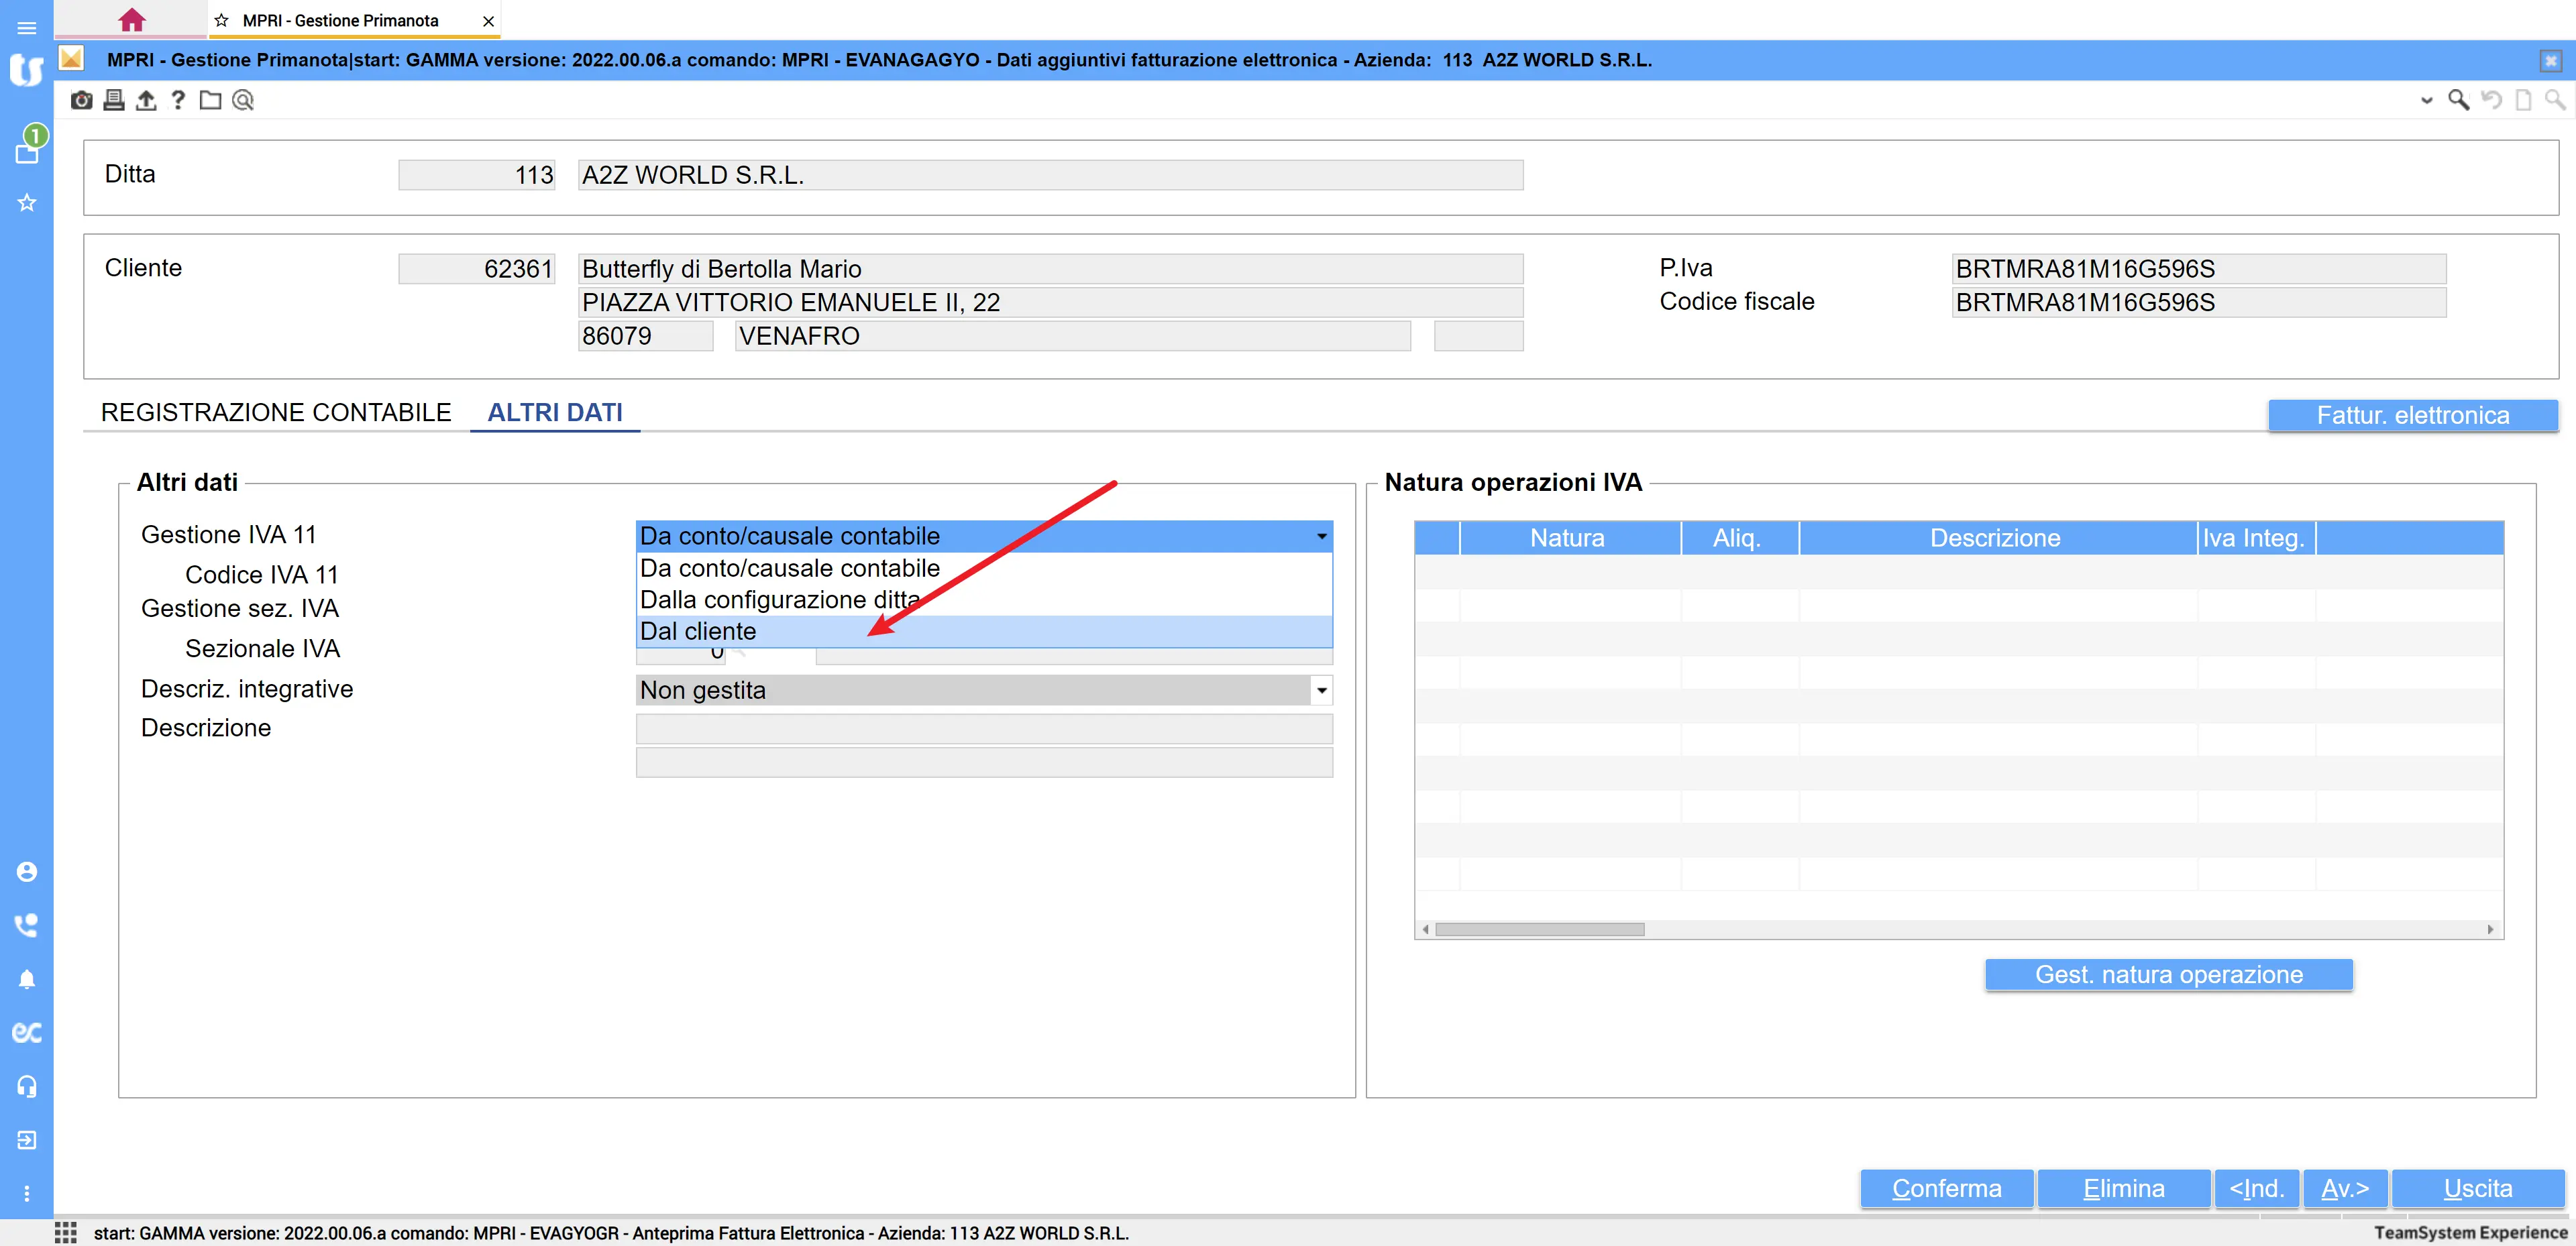This screenshot has width=2576, height=1246.
Task: Click the printer icon in toolbar
Action: click(114, 100)
